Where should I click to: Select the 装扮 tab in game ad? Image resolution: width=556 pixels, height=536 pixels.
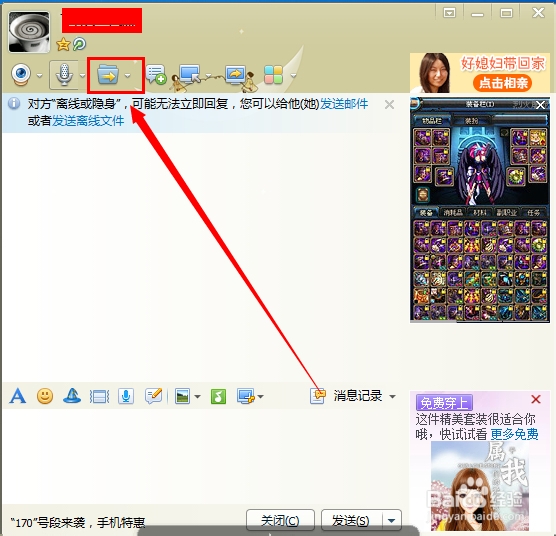(471, 121)
